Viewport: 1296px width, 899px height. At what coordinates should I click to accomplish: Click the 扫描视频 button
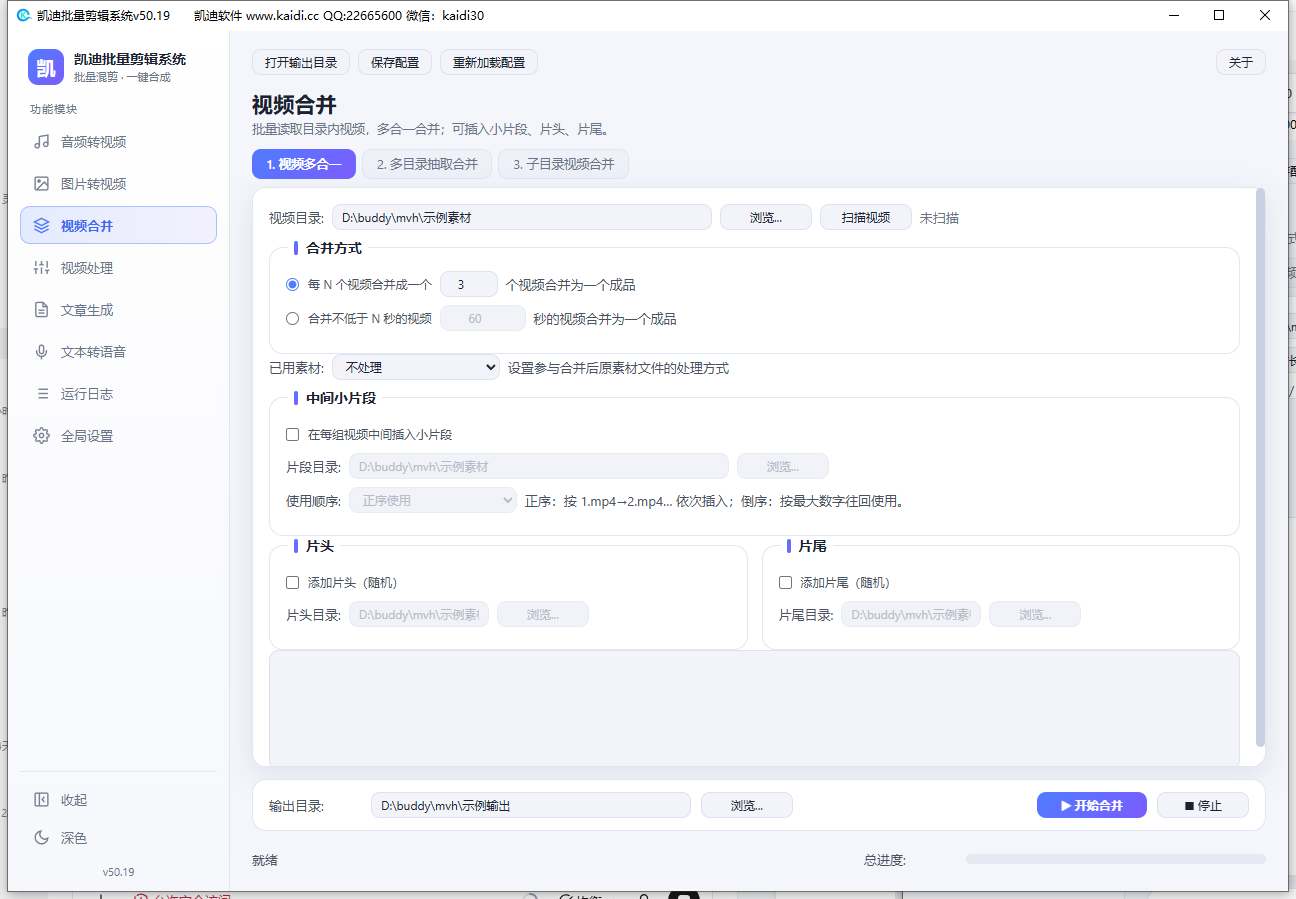[866, 217]
